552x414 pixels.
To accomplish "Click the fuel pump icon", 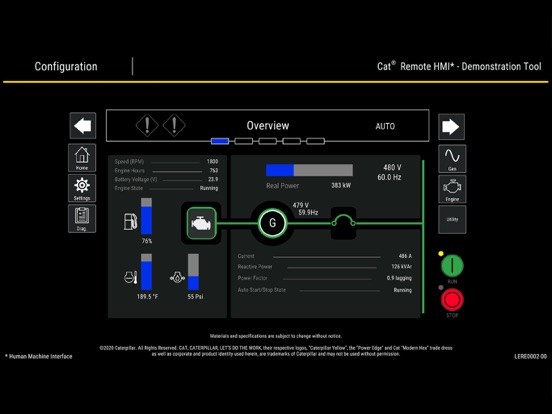I will pyautogui.click(x=130, y=222).
